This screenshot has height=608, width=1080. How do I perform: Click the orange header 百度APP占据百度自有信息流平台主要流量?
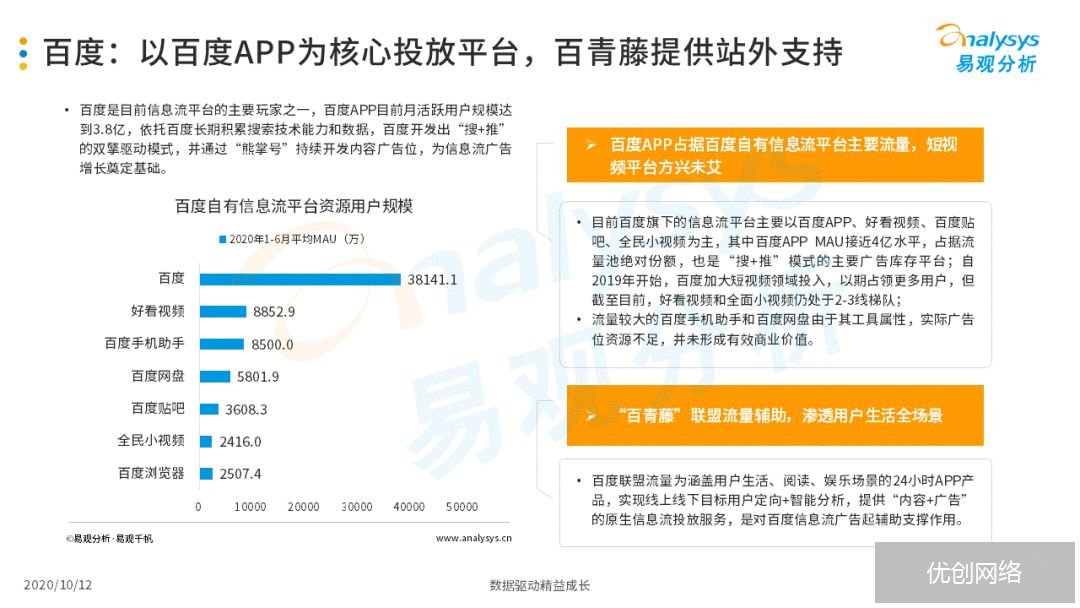(x=775, y=155)
